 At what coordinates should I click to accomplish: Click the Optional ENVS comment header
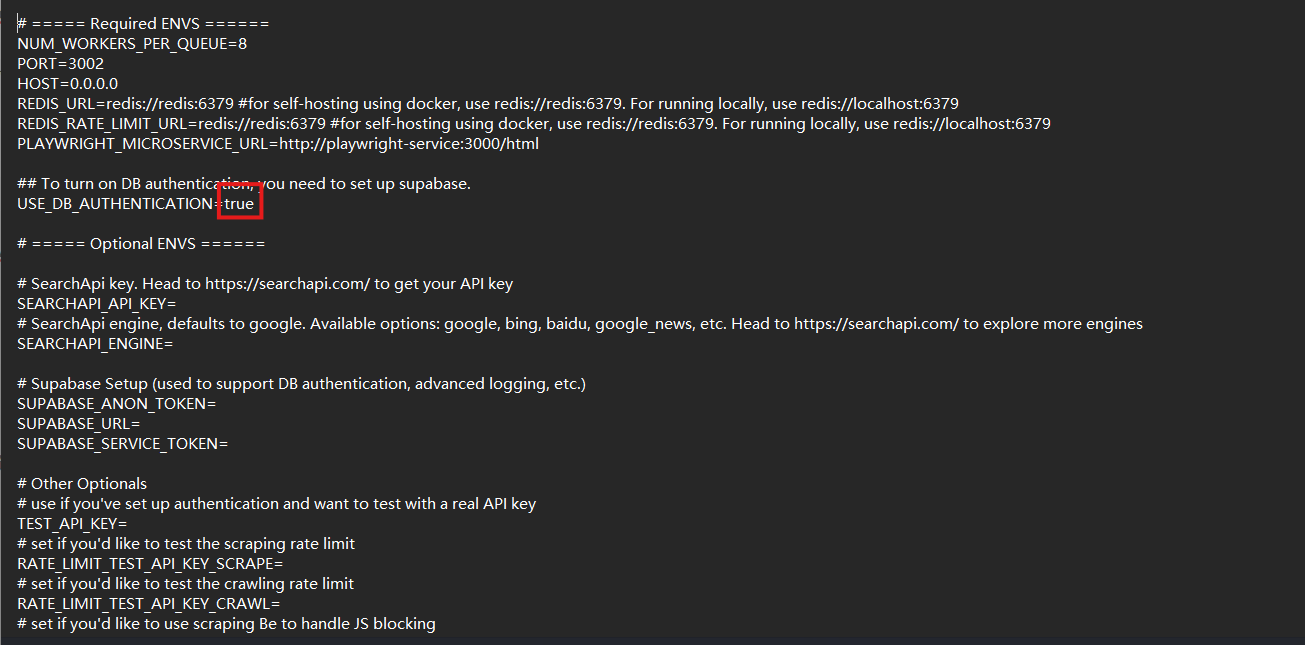(x=141, y=244)
